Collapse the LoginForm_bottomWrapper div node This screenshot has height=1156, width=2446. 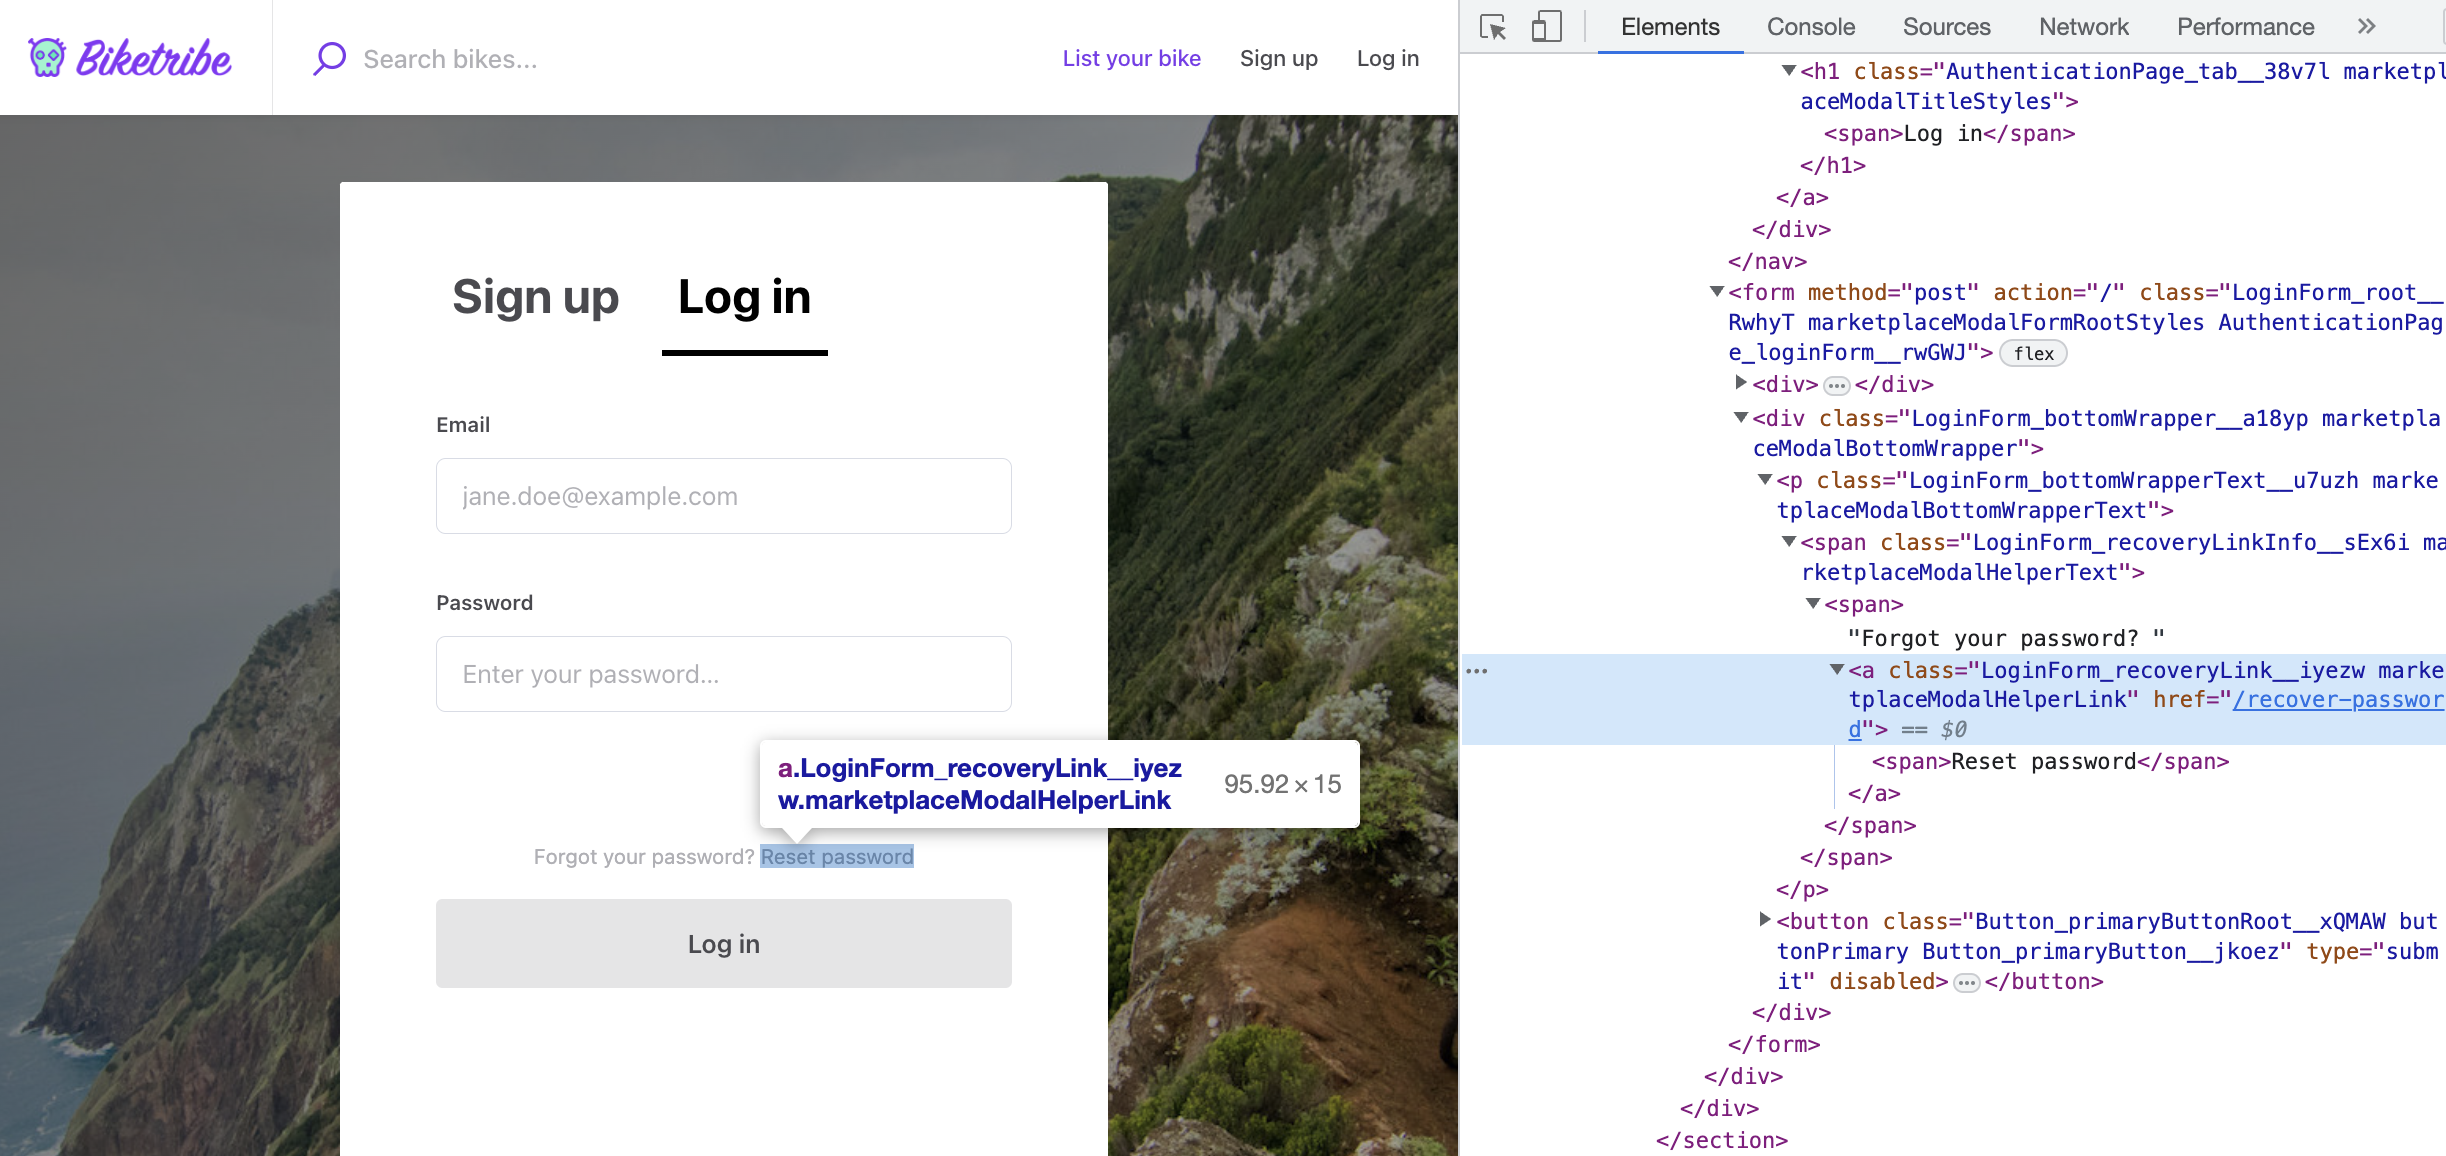point(1741,419)
